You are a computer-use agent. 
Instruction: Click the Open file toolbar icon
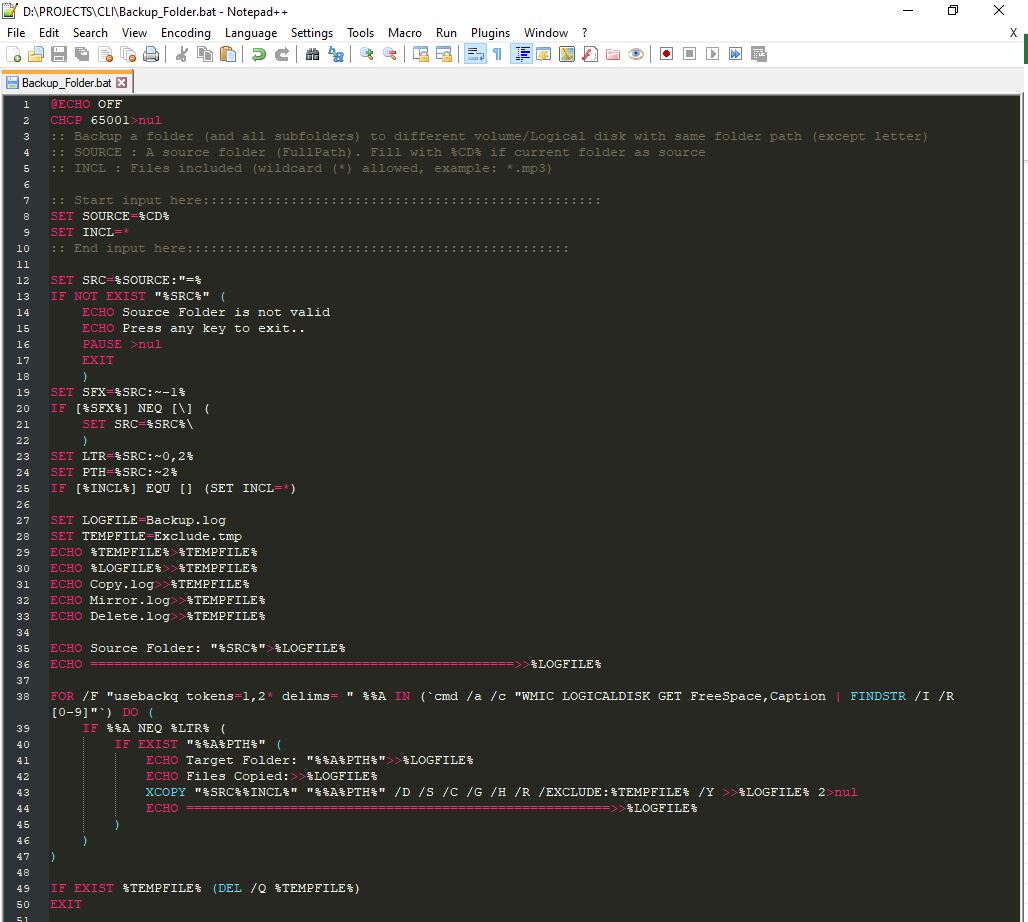pos(36,54)
